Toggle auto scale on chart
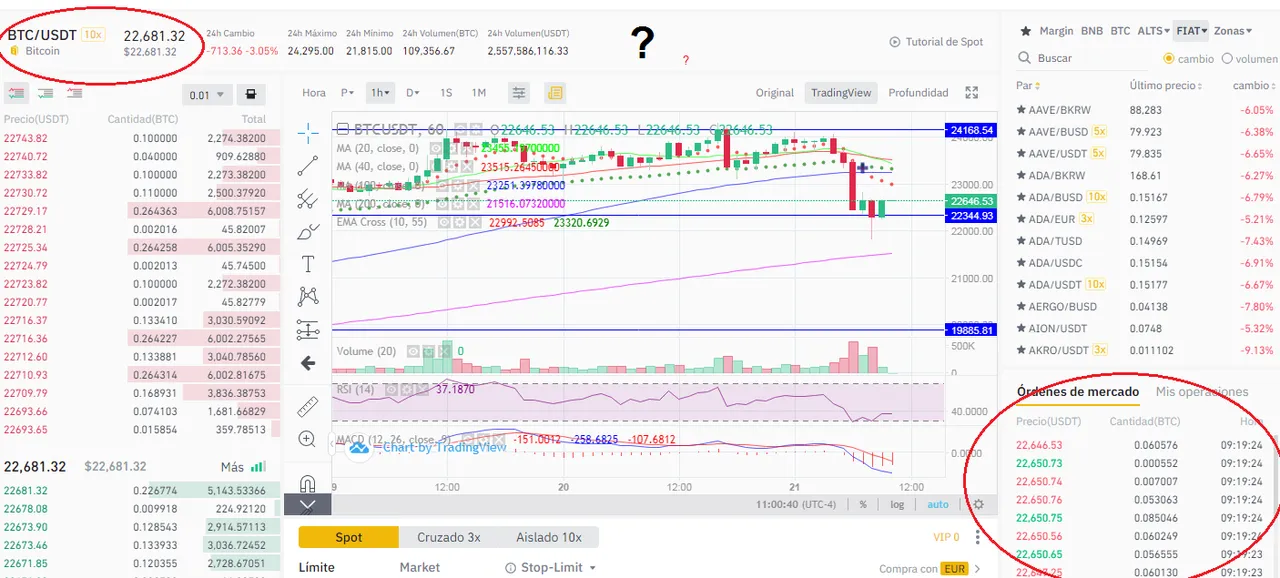1280x578 pixels. (x=937, y=505)
